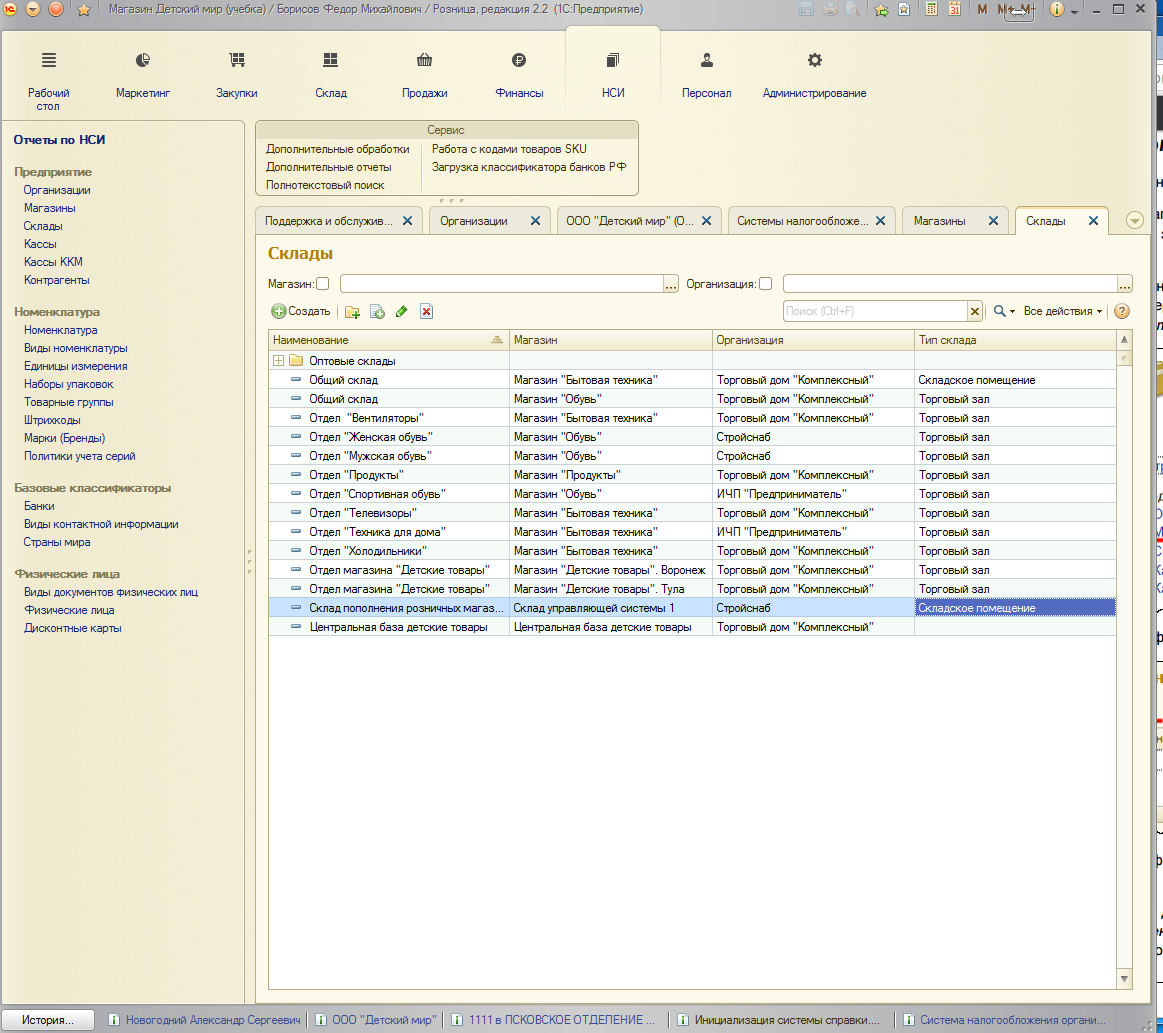Click the copy warehouse item icon

(377, 312)
